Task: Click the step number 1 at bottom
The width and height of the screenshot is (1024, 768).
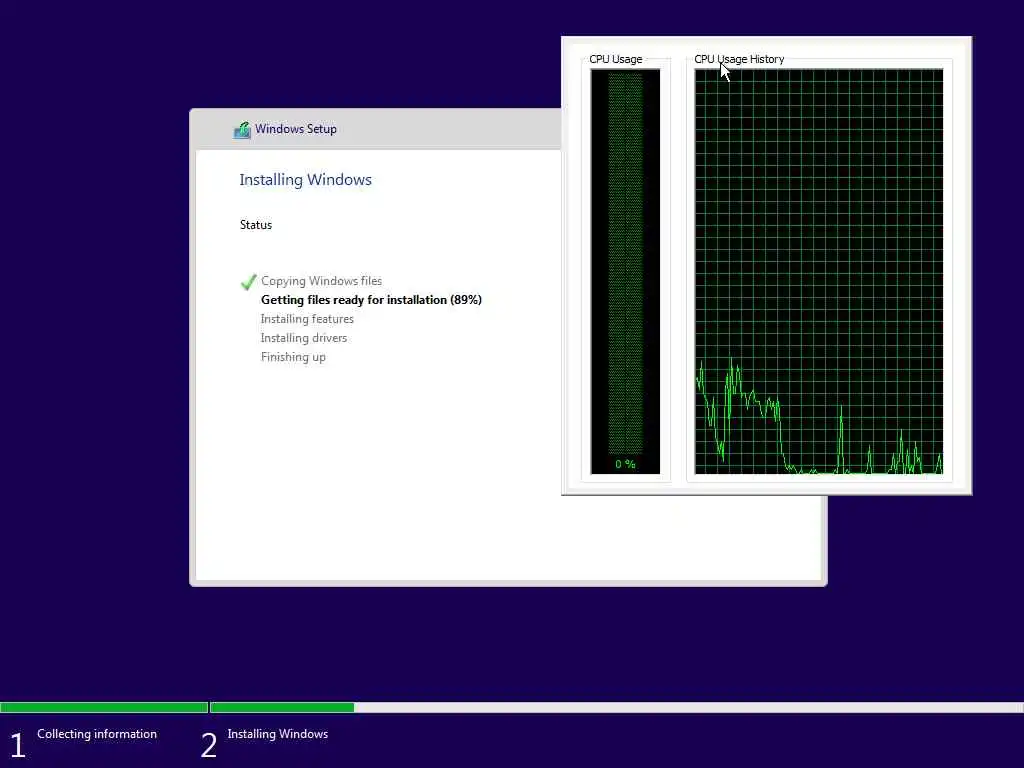Action: coord(18,745)
